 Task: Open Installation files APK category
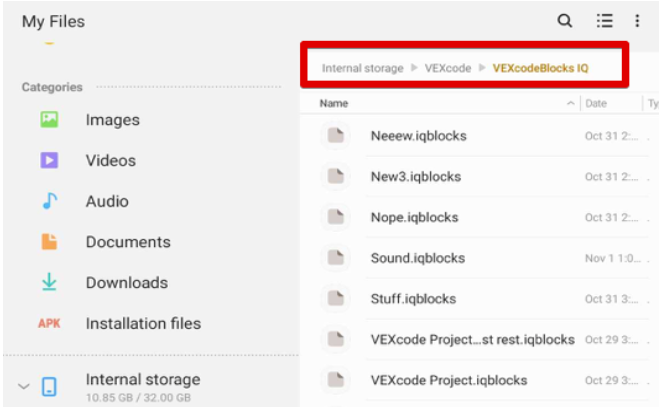pyautogui.click(x=142, y=324)
